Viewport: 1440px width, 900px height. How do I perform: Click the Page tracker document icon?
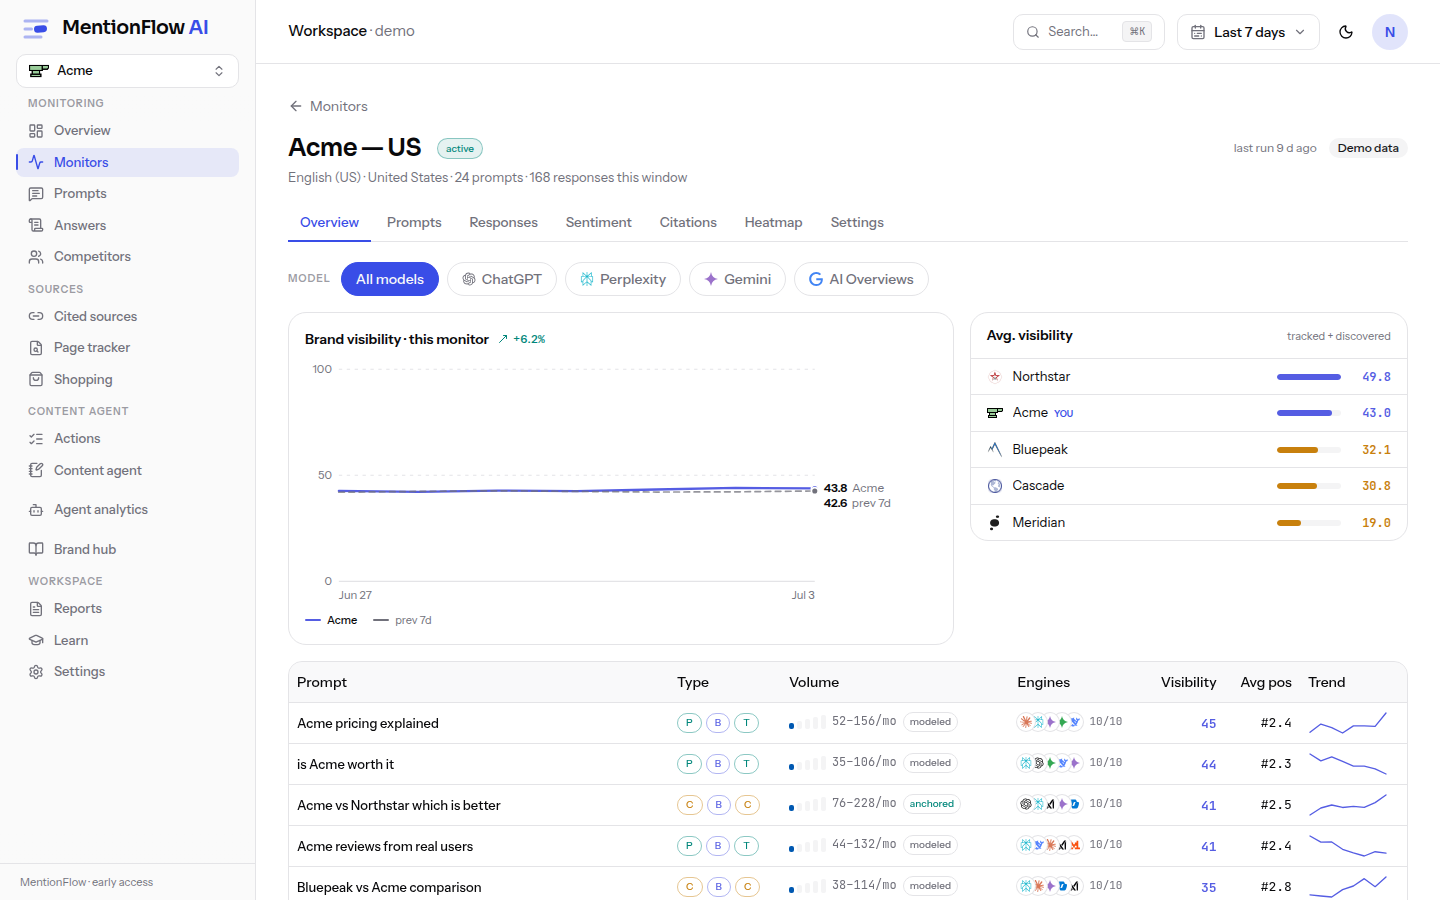(x=36, y=348)
